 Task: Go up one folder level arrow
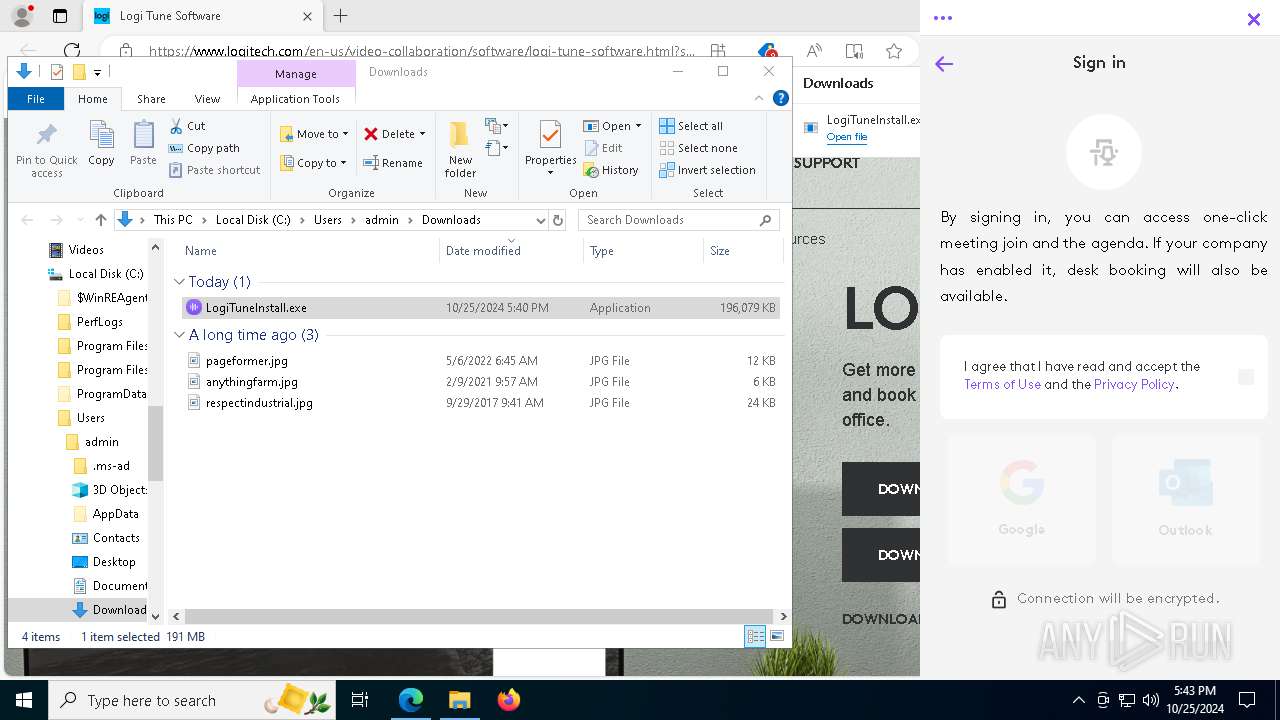pyautogui.click(x=100, y=220)
